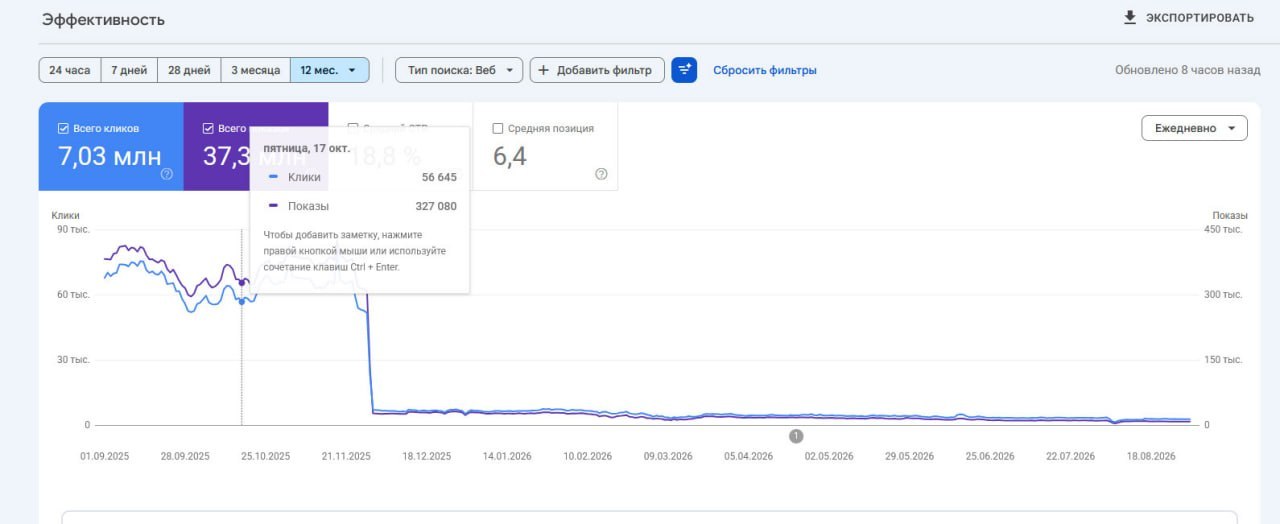The image size is (1280, 524).
Task: Open the blue filter settings icon
Action: point(684,70)
